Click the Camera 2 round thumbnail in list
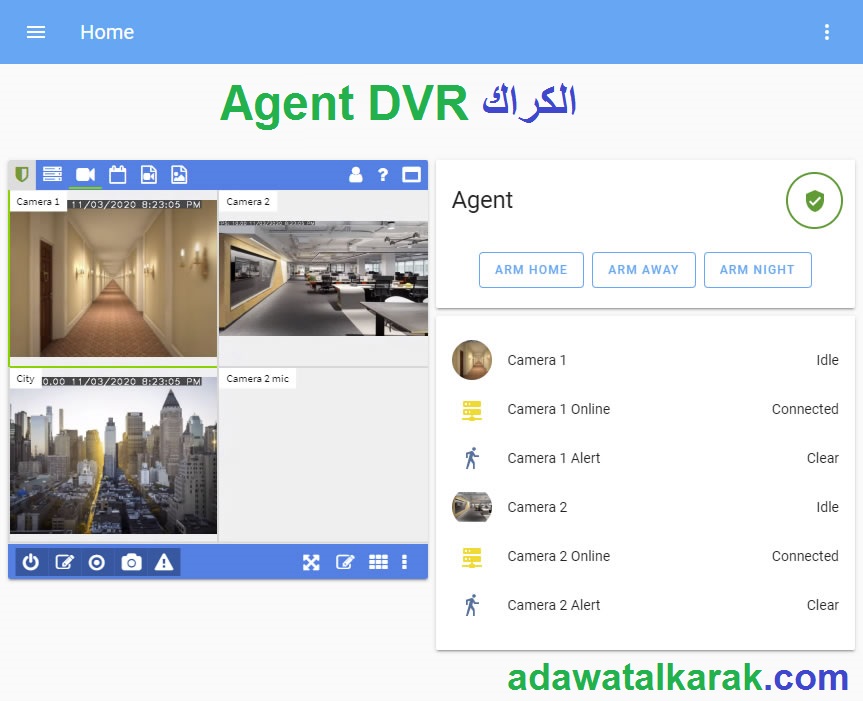Viewport: 863px width, 701px height. pyautogui.click(x=472, y=507)
